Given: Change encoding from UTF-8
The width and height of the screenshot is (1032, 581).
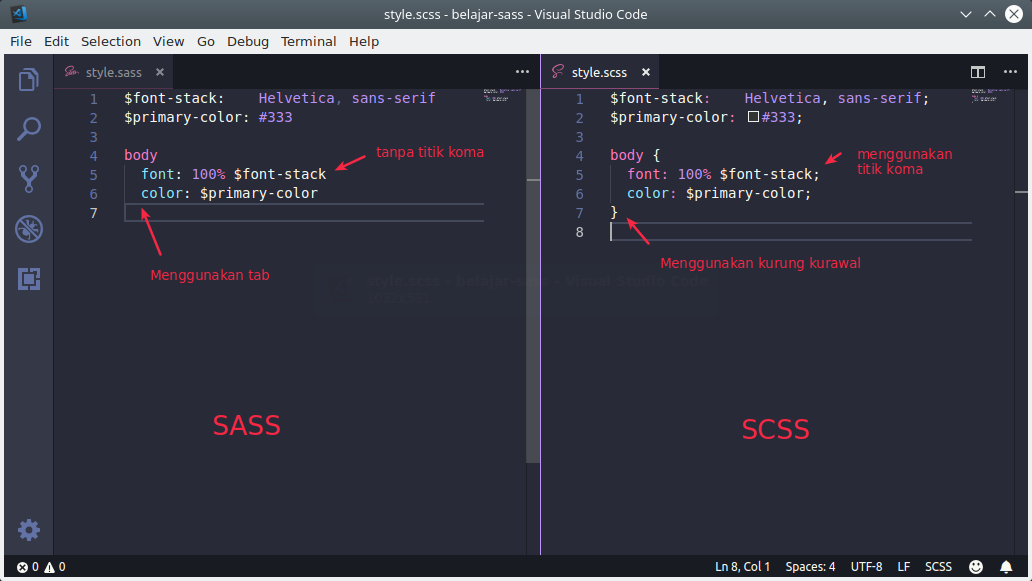Looking at the screenshot, I should pos(866,566).
